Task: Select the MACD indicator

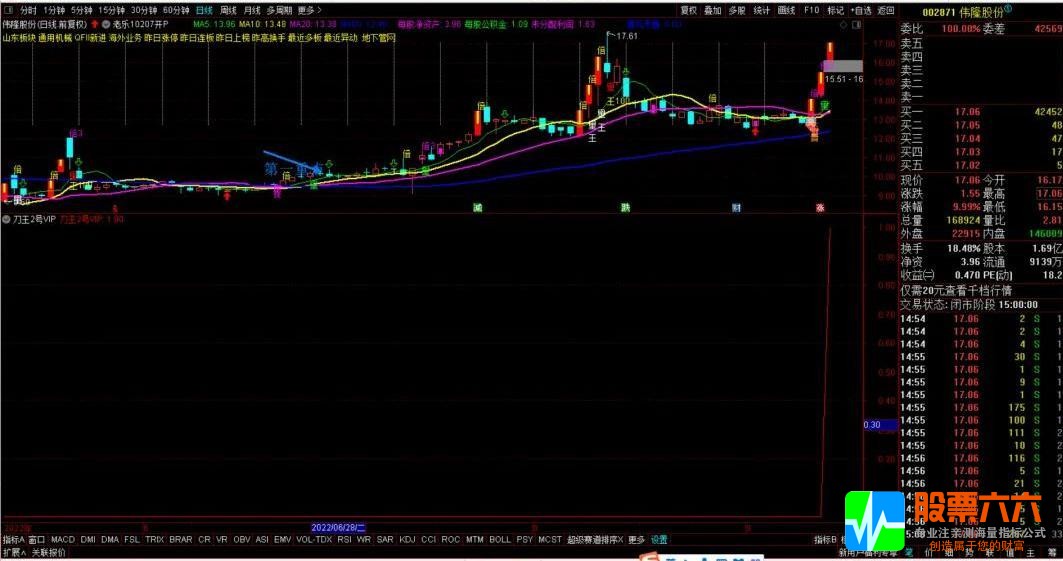Action: coord(62,539)
